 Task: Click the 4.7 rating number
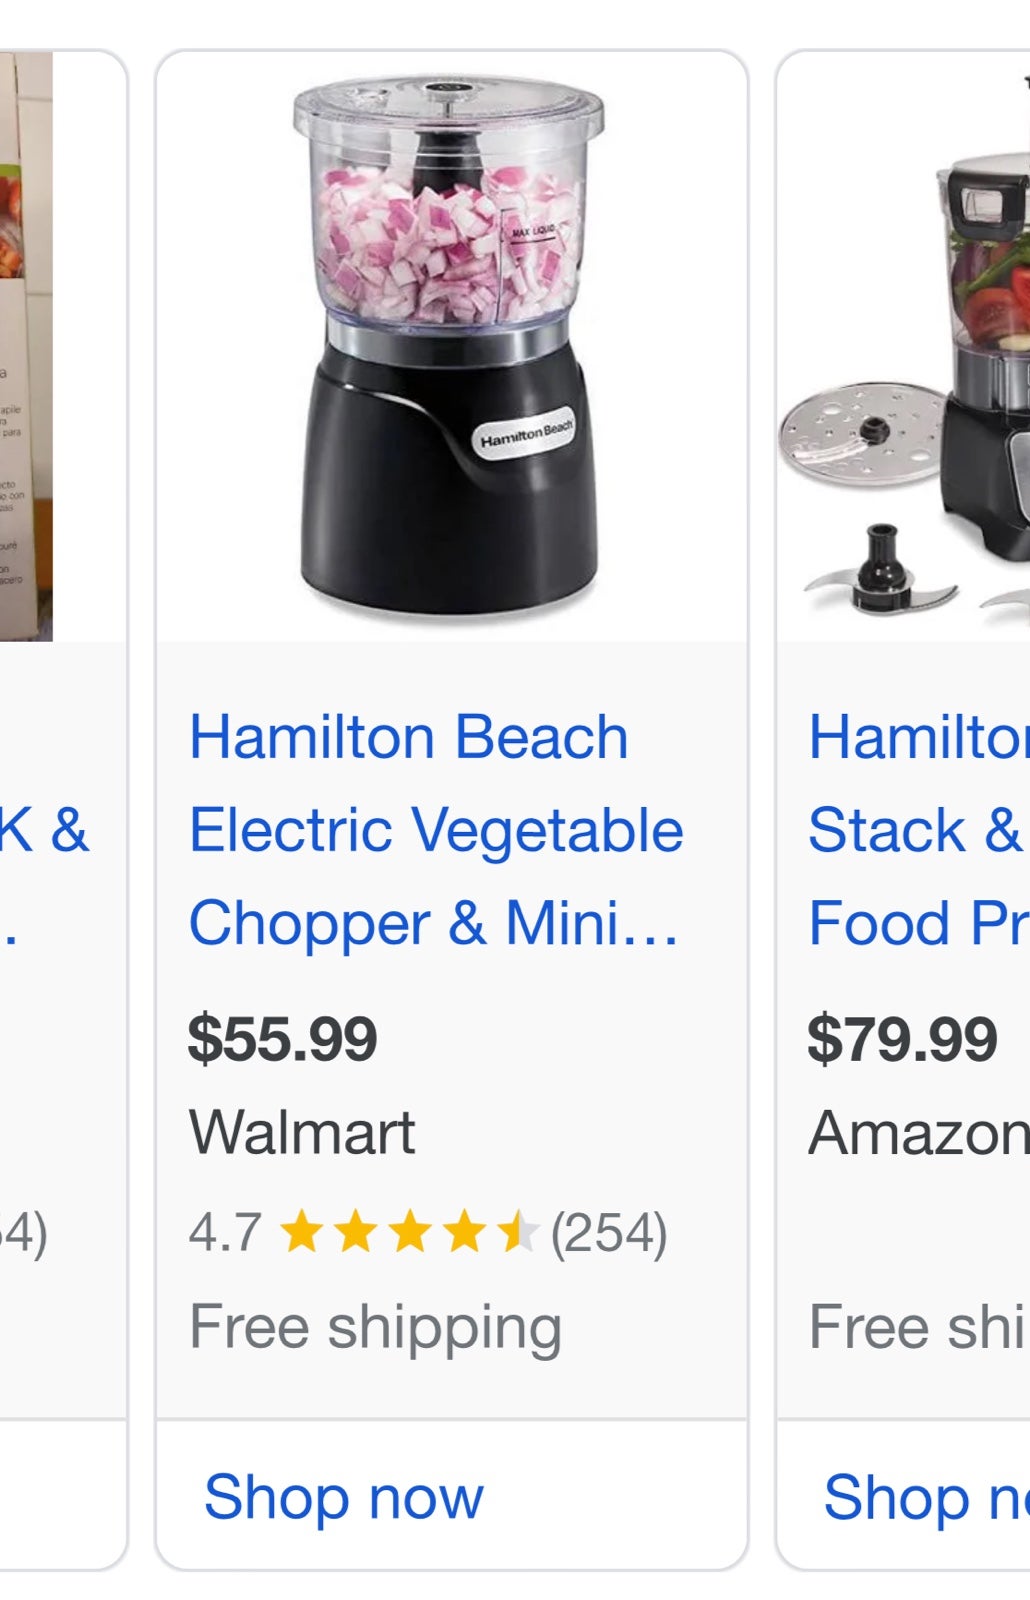coord(225,1232)
